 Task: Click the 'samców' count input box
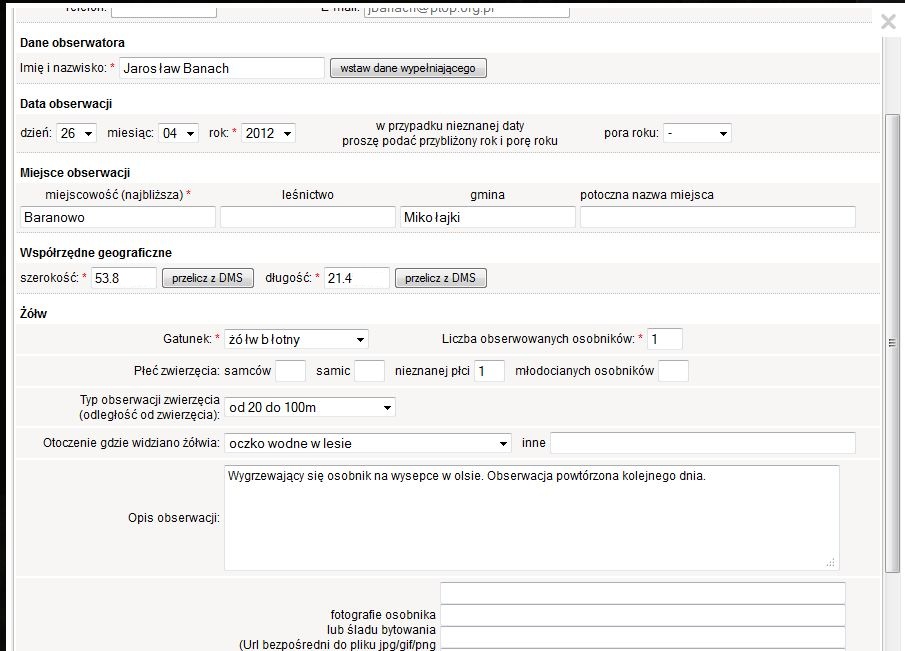point(290,371)
